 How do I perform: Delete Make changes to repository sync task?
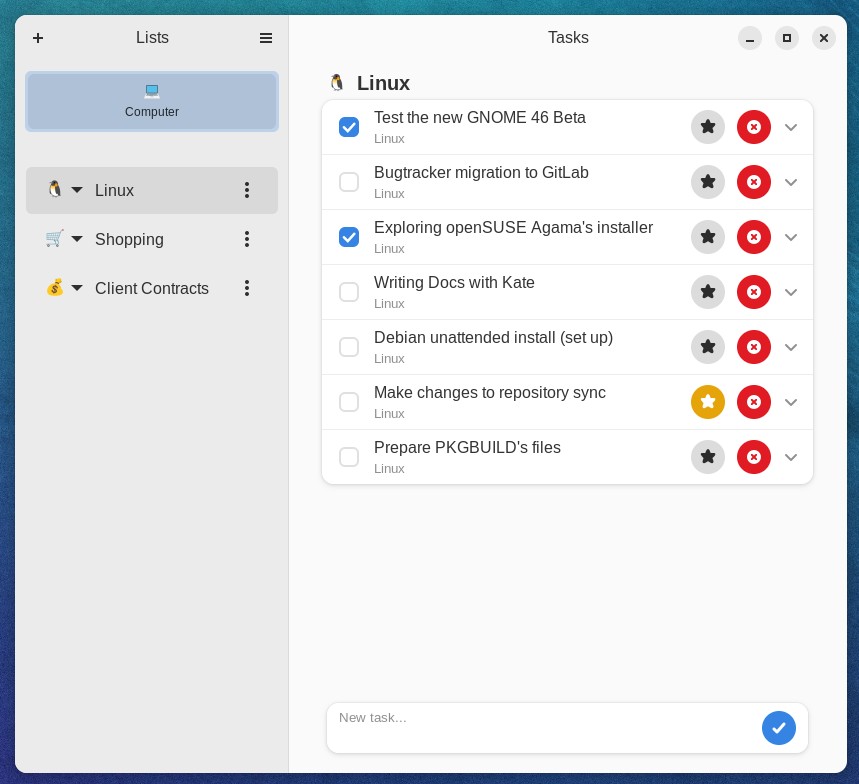(x=754, y=402)
